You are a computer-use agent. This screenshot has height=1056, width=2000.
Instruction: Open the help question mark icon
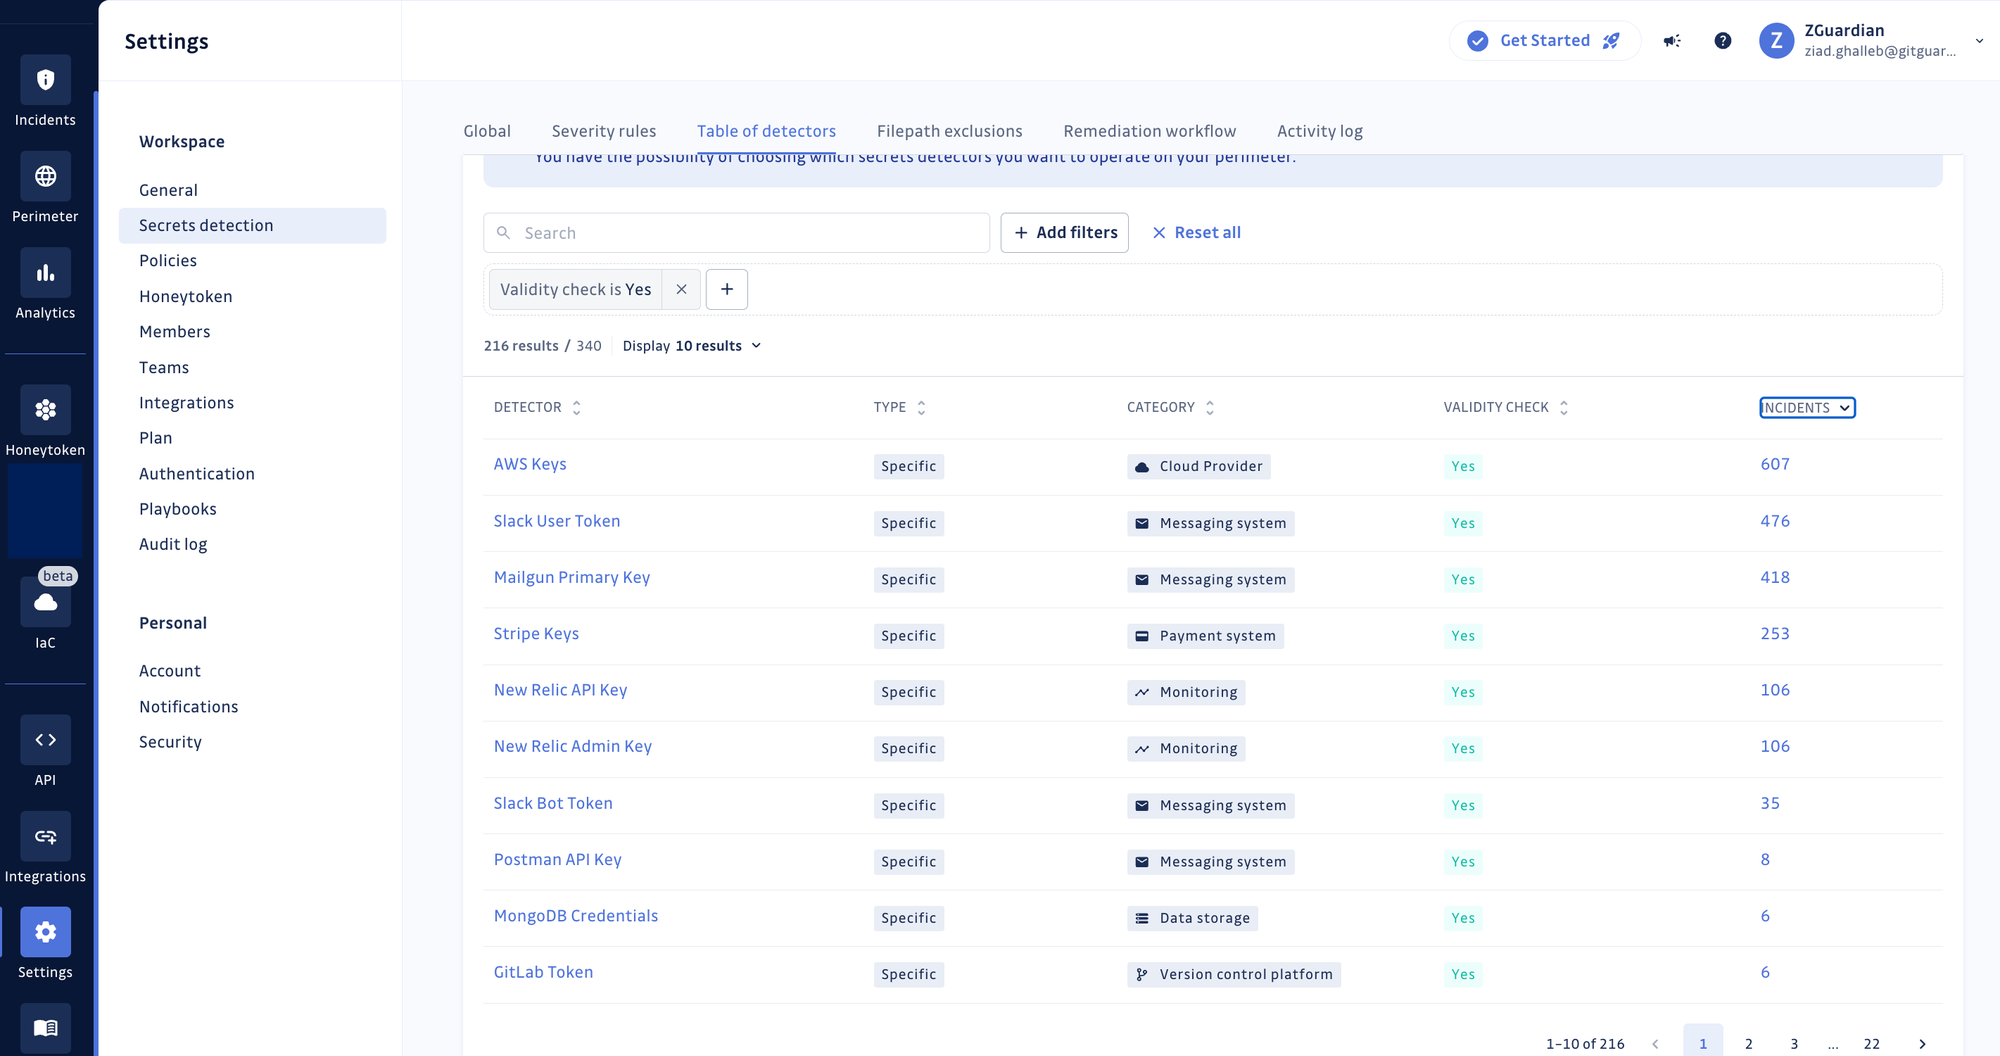click(1723, 40)
